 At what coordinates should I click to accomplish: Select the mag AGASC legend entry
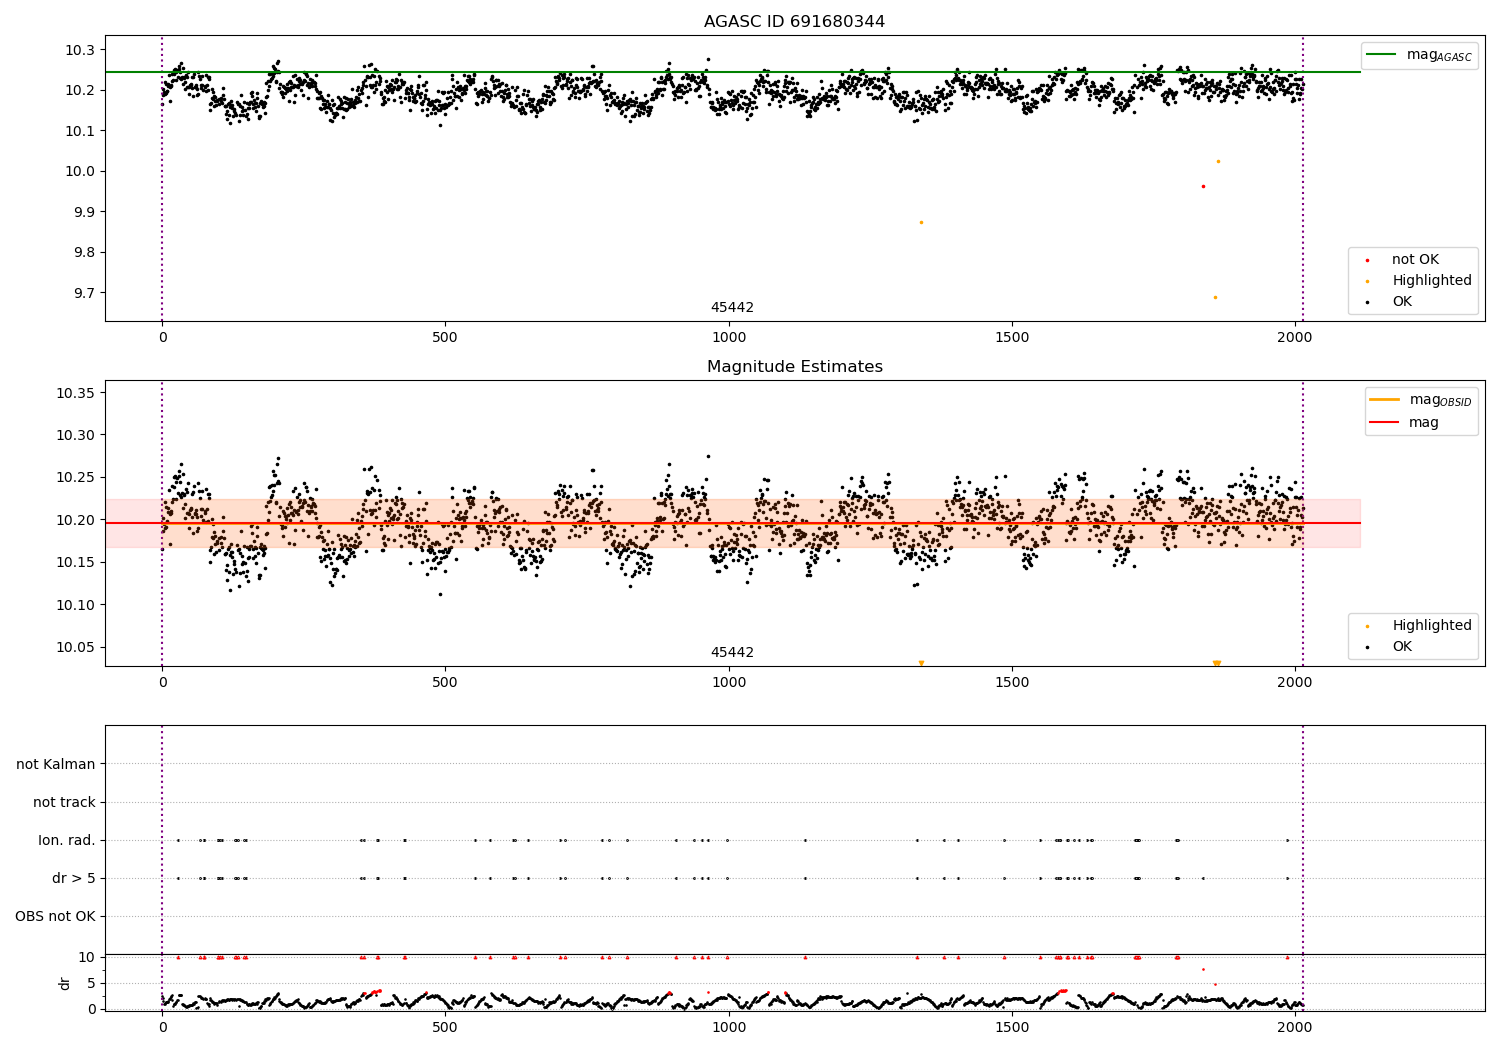tap(1419, 55)
